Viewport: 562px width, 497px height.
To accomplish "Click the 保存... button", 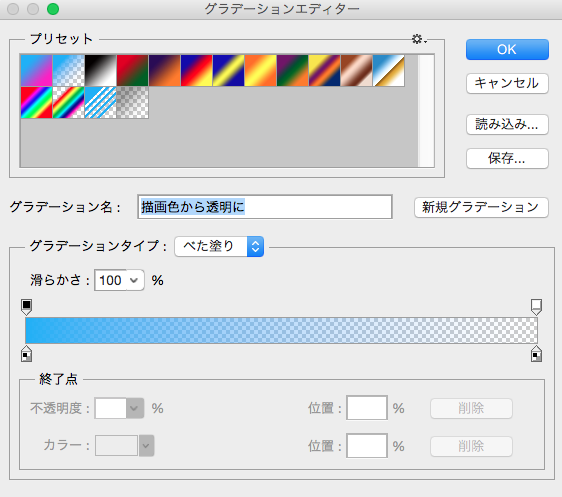I will pos(507,158).
